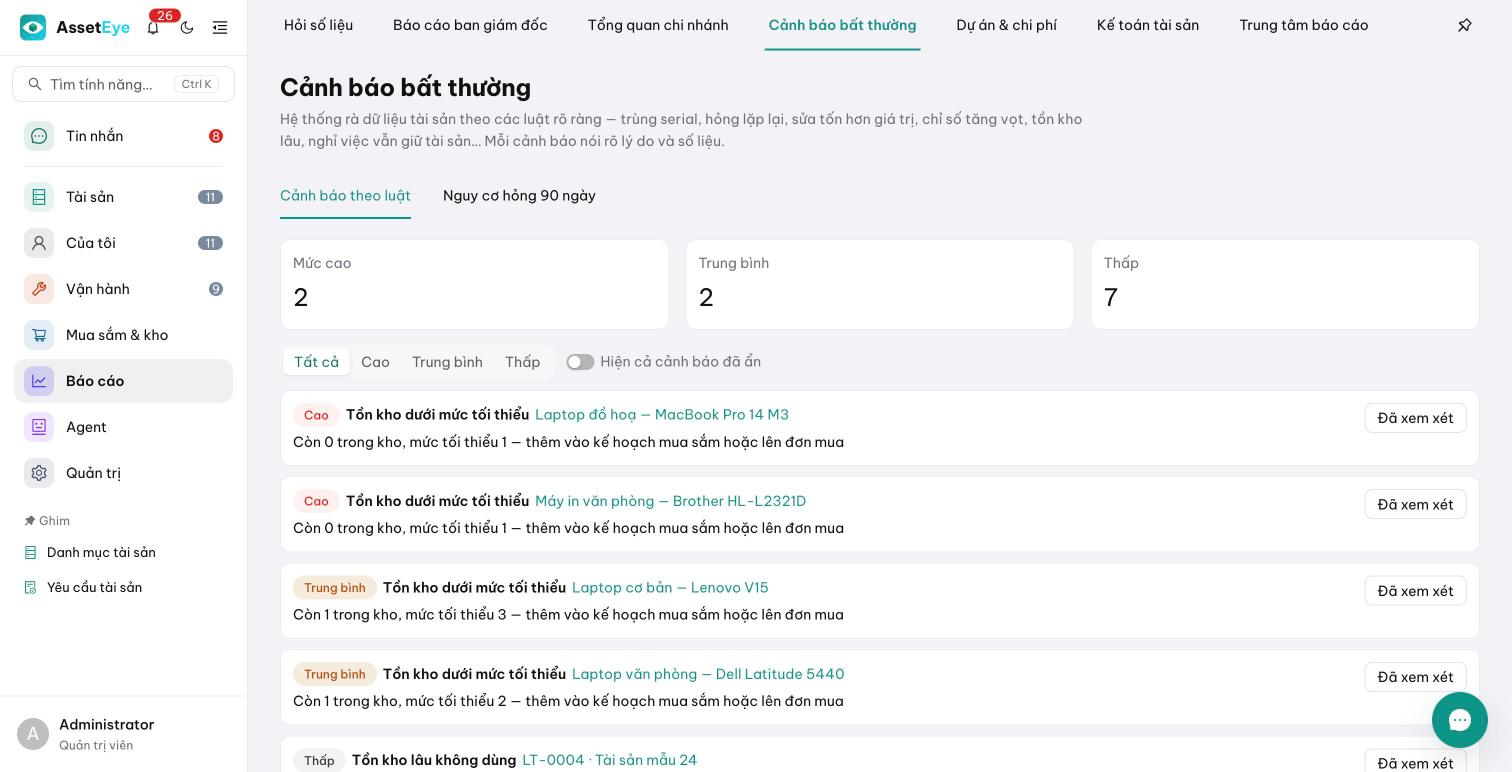The image size is (1512, 772).
Task: Click the Agent sidebar icon
Action: 39,427
